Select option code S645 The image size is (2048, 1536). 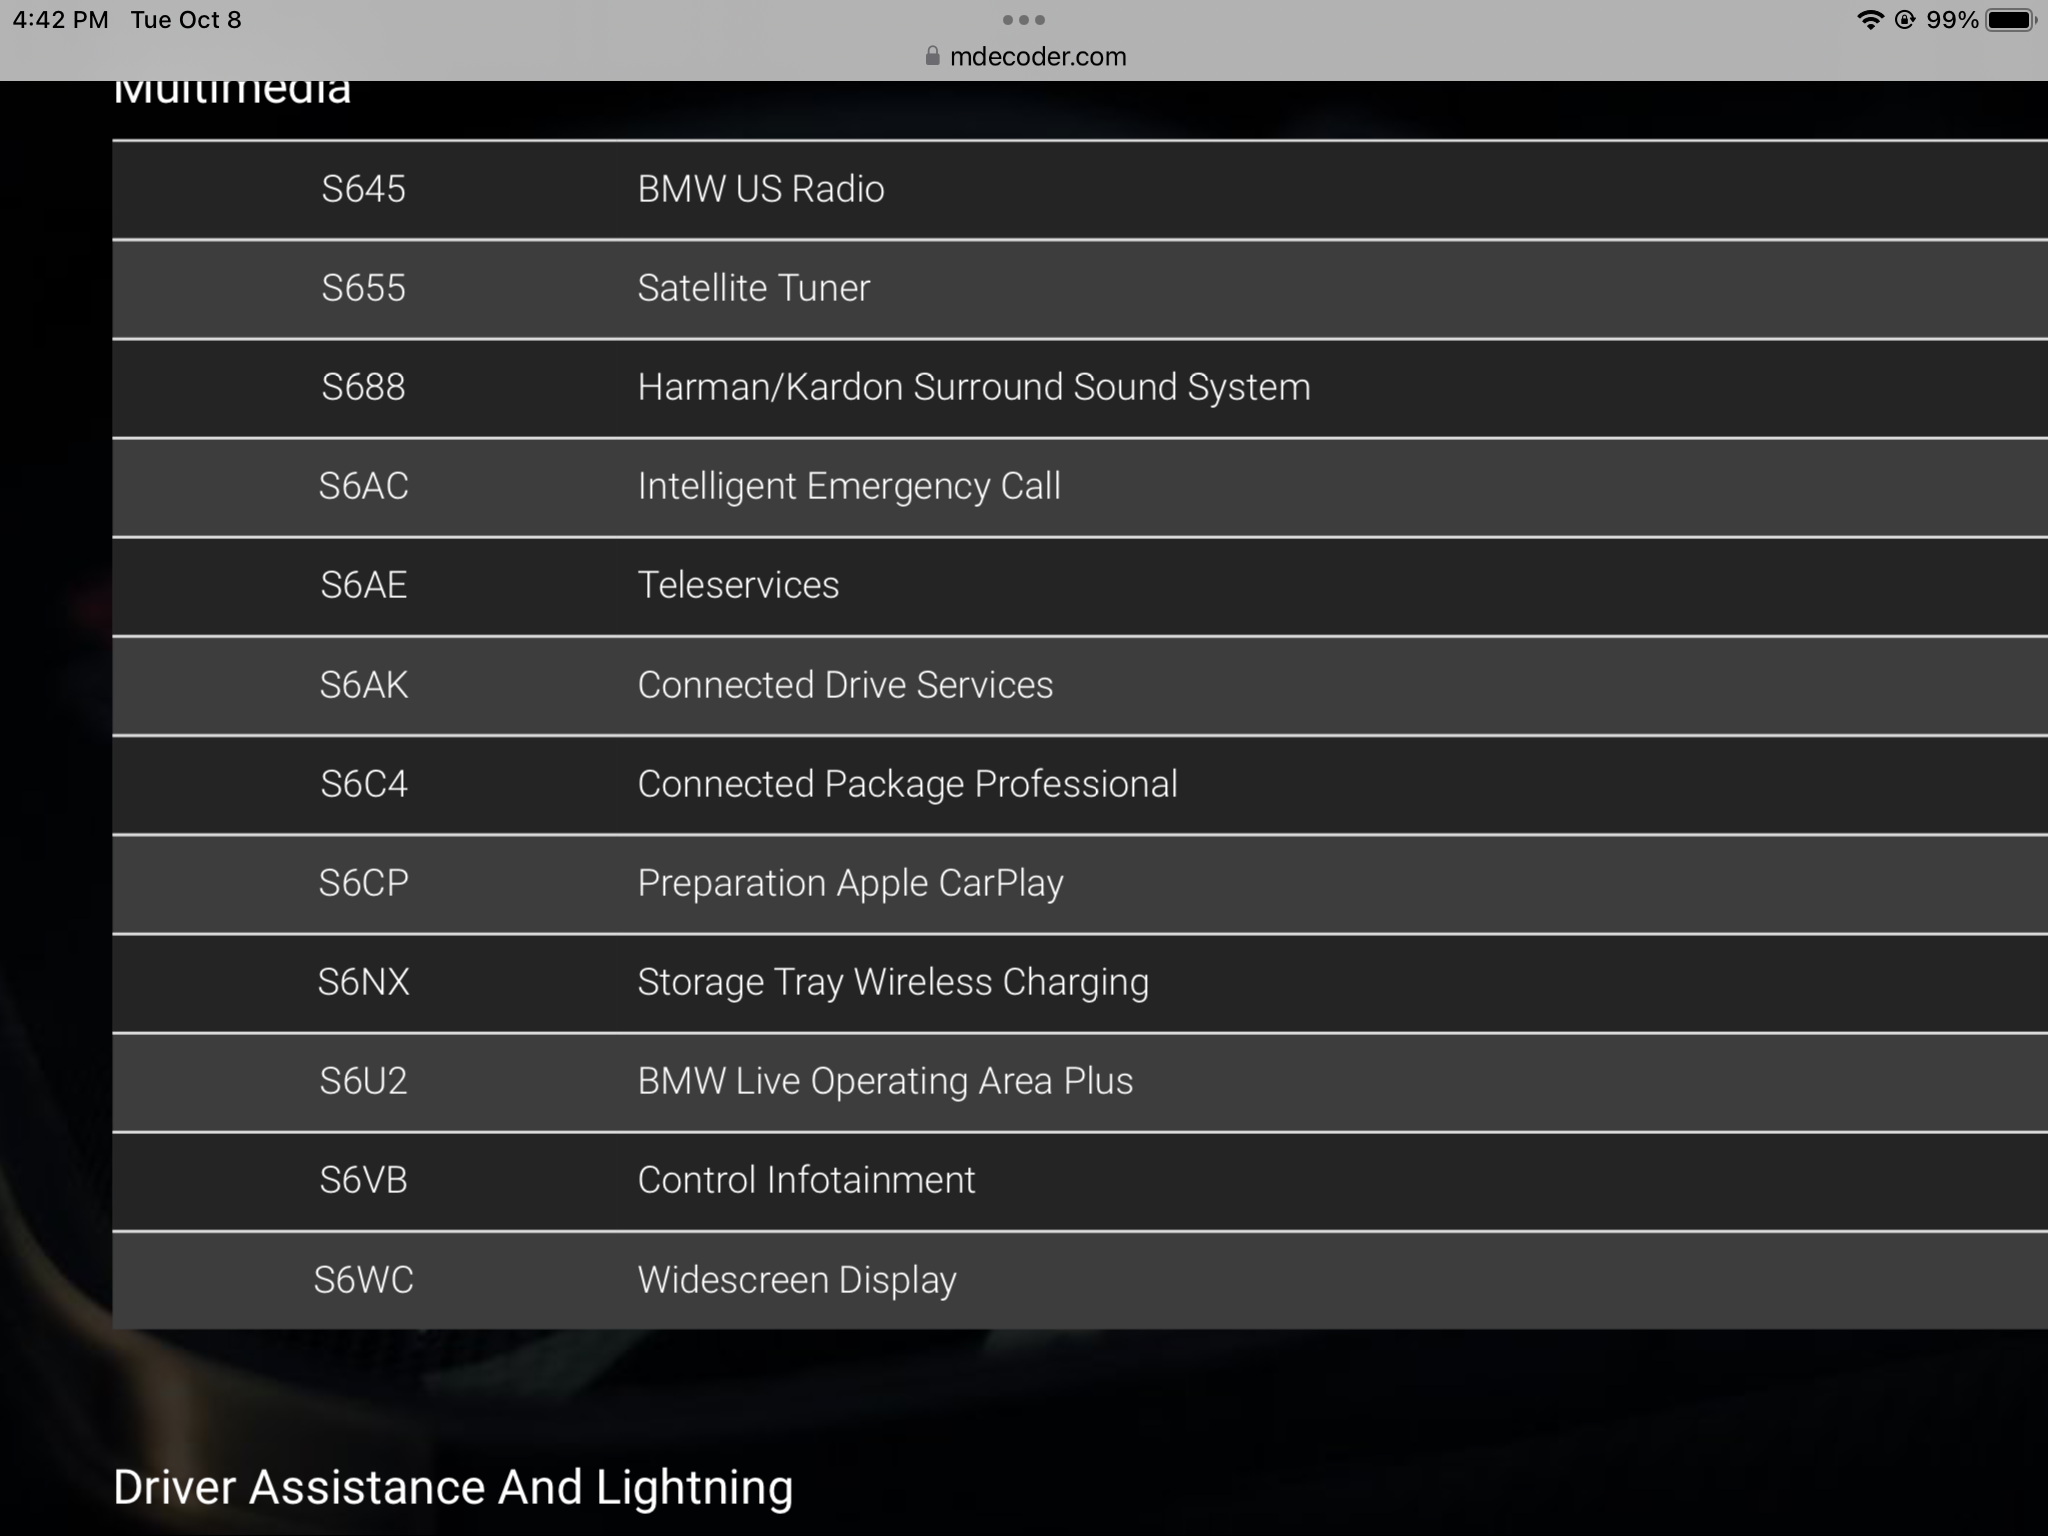click(x=363, y=189)
